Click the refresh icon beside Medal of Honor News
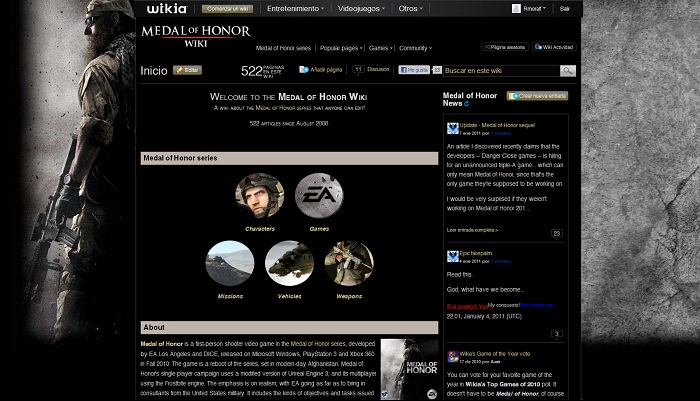The width and height of the screenshot is (700, 401). click(x=467, y=104)
